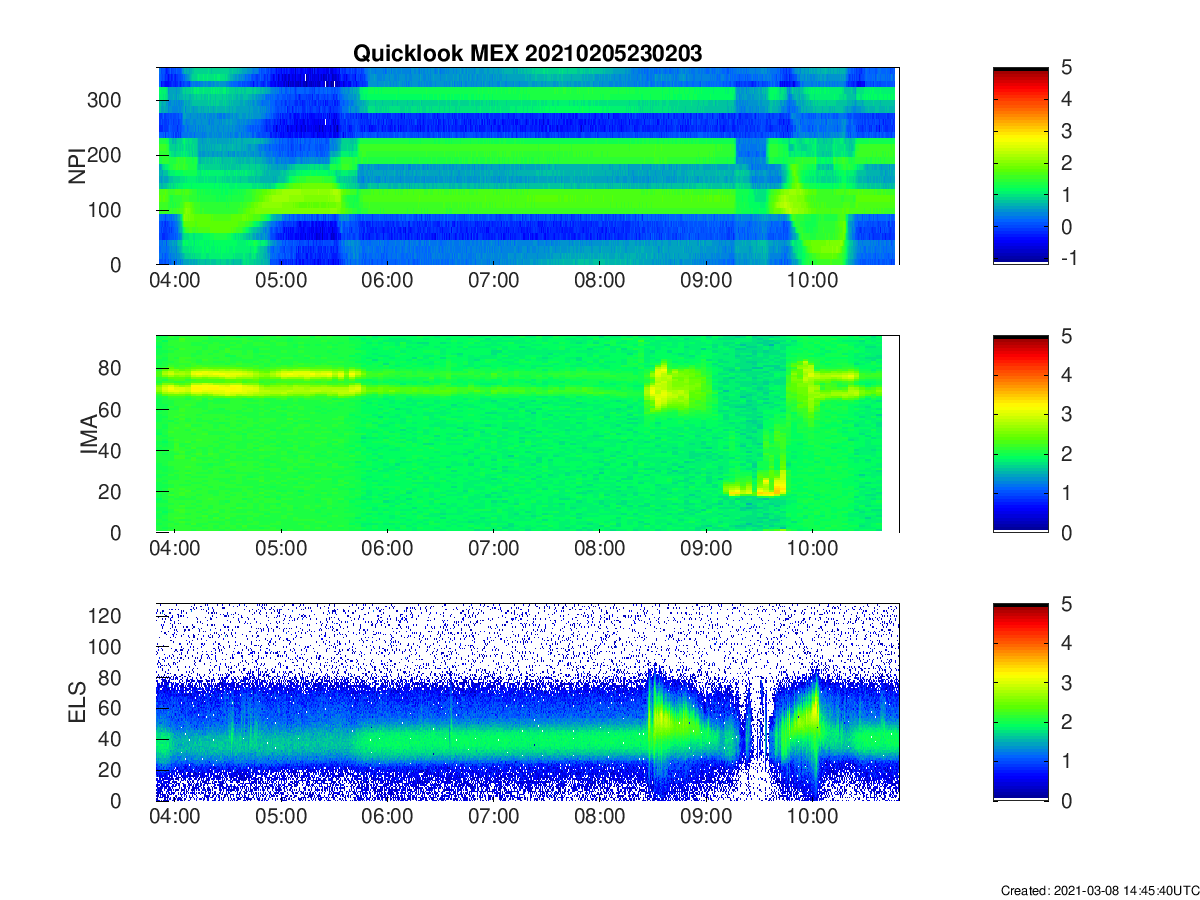Click the Created timestamp text
Screen dimensions: 1200x900
pos(1098,890)
